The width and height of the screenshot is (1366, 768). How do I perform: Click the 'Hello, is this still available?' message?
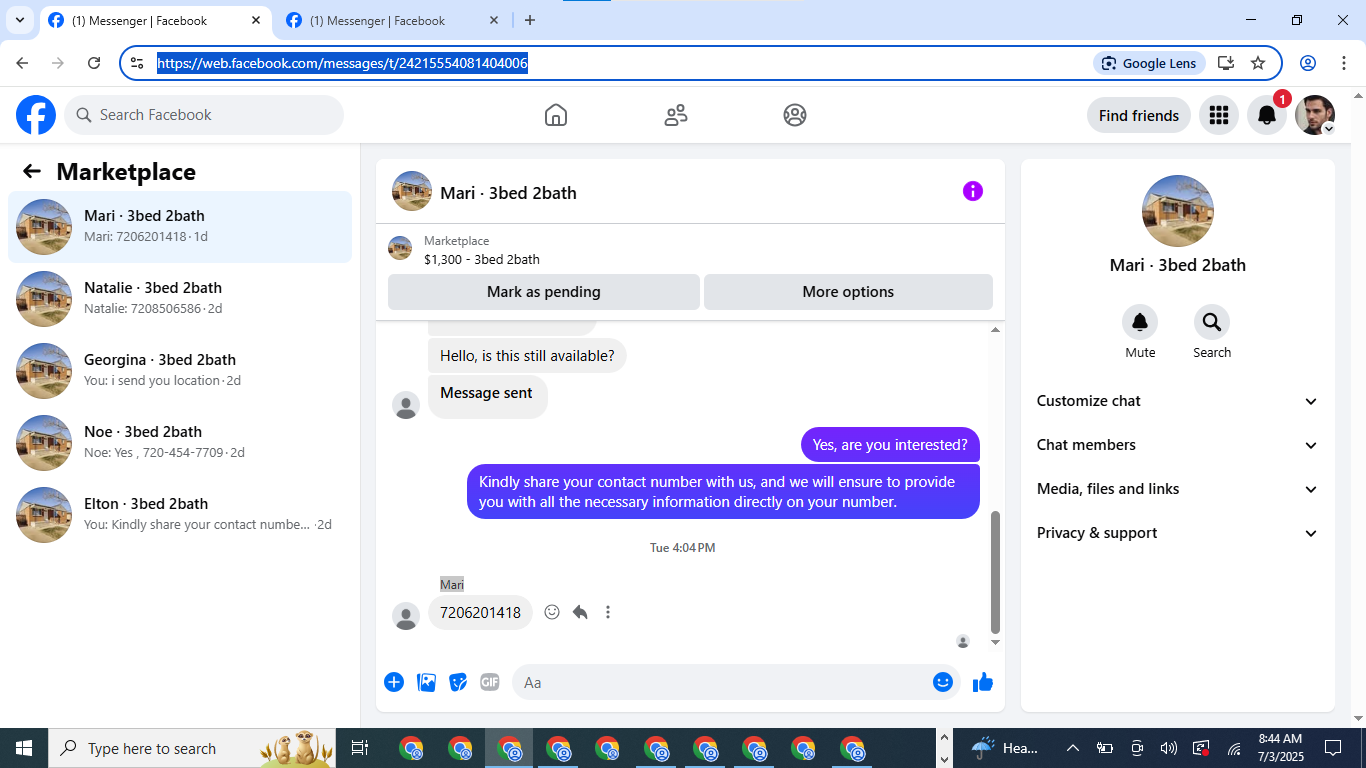[x=527, y=355]
